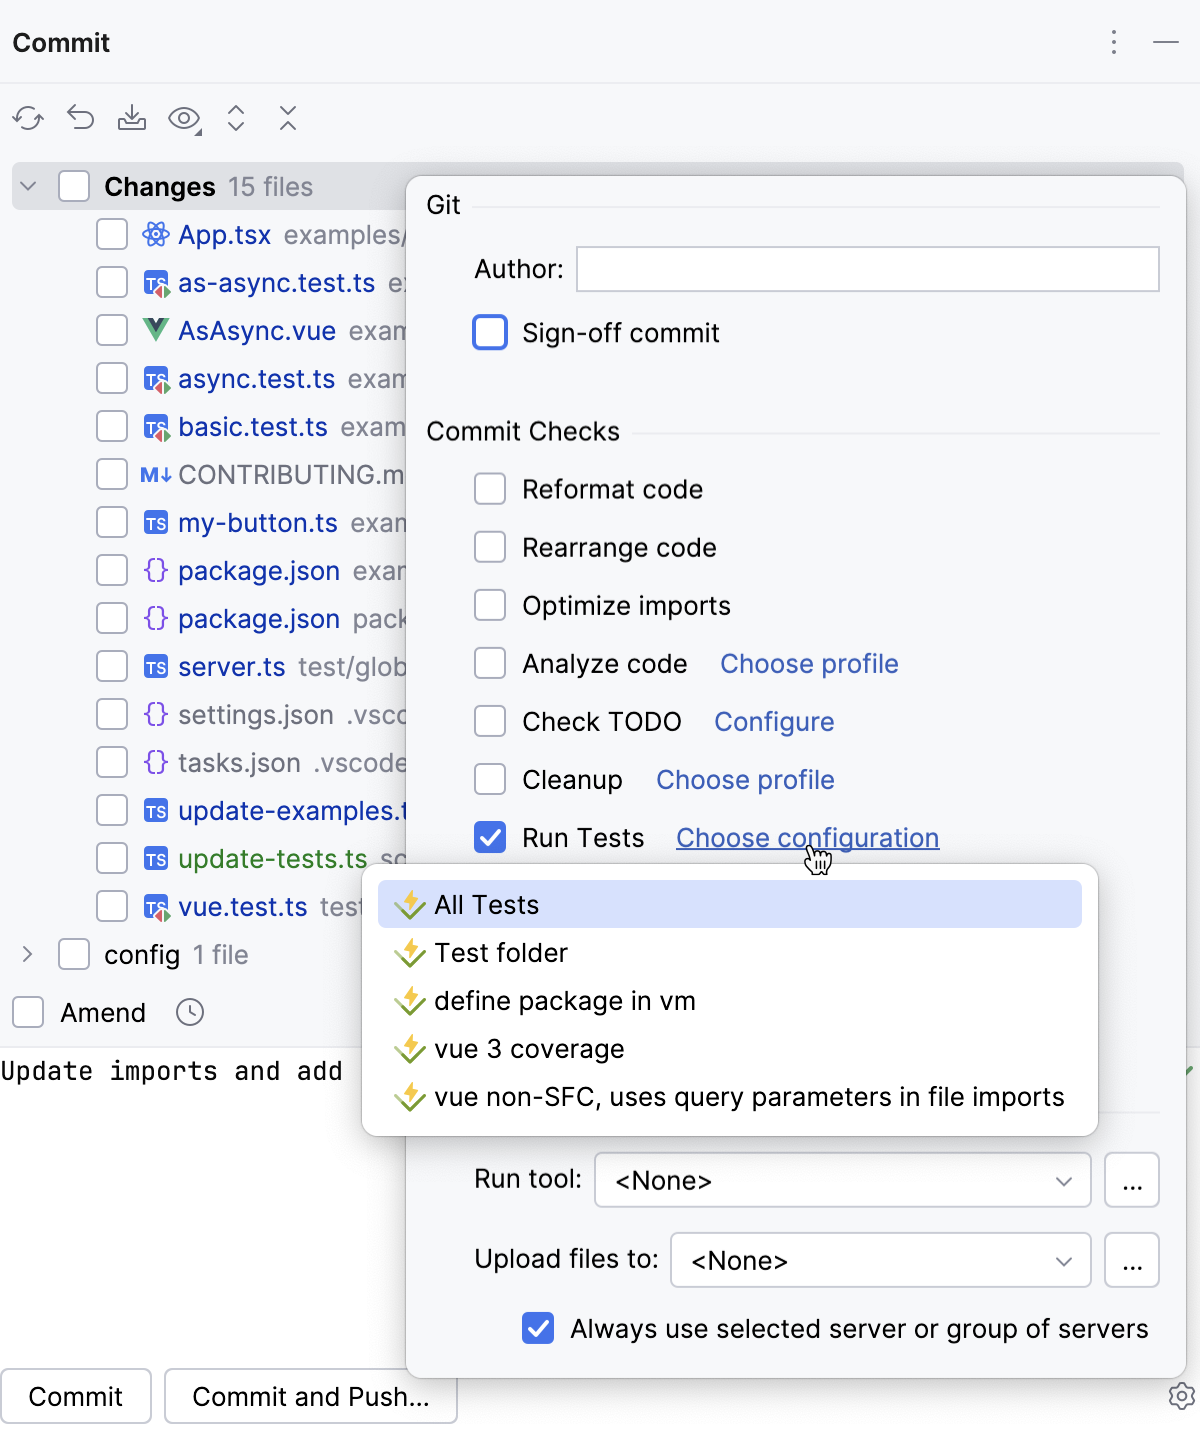Shelve changes silently with the shelf icon
The image size is (1200, 1430).
[133, 118]
